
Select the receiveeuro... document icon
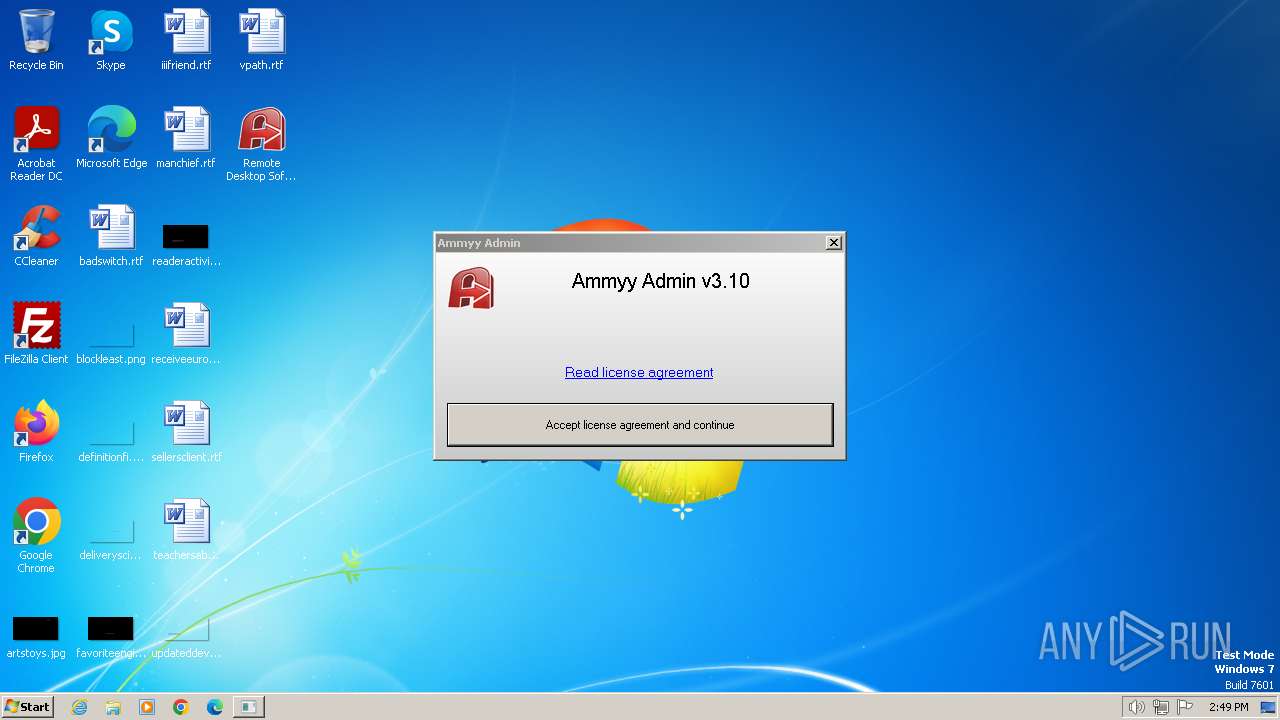coord(186,335)
